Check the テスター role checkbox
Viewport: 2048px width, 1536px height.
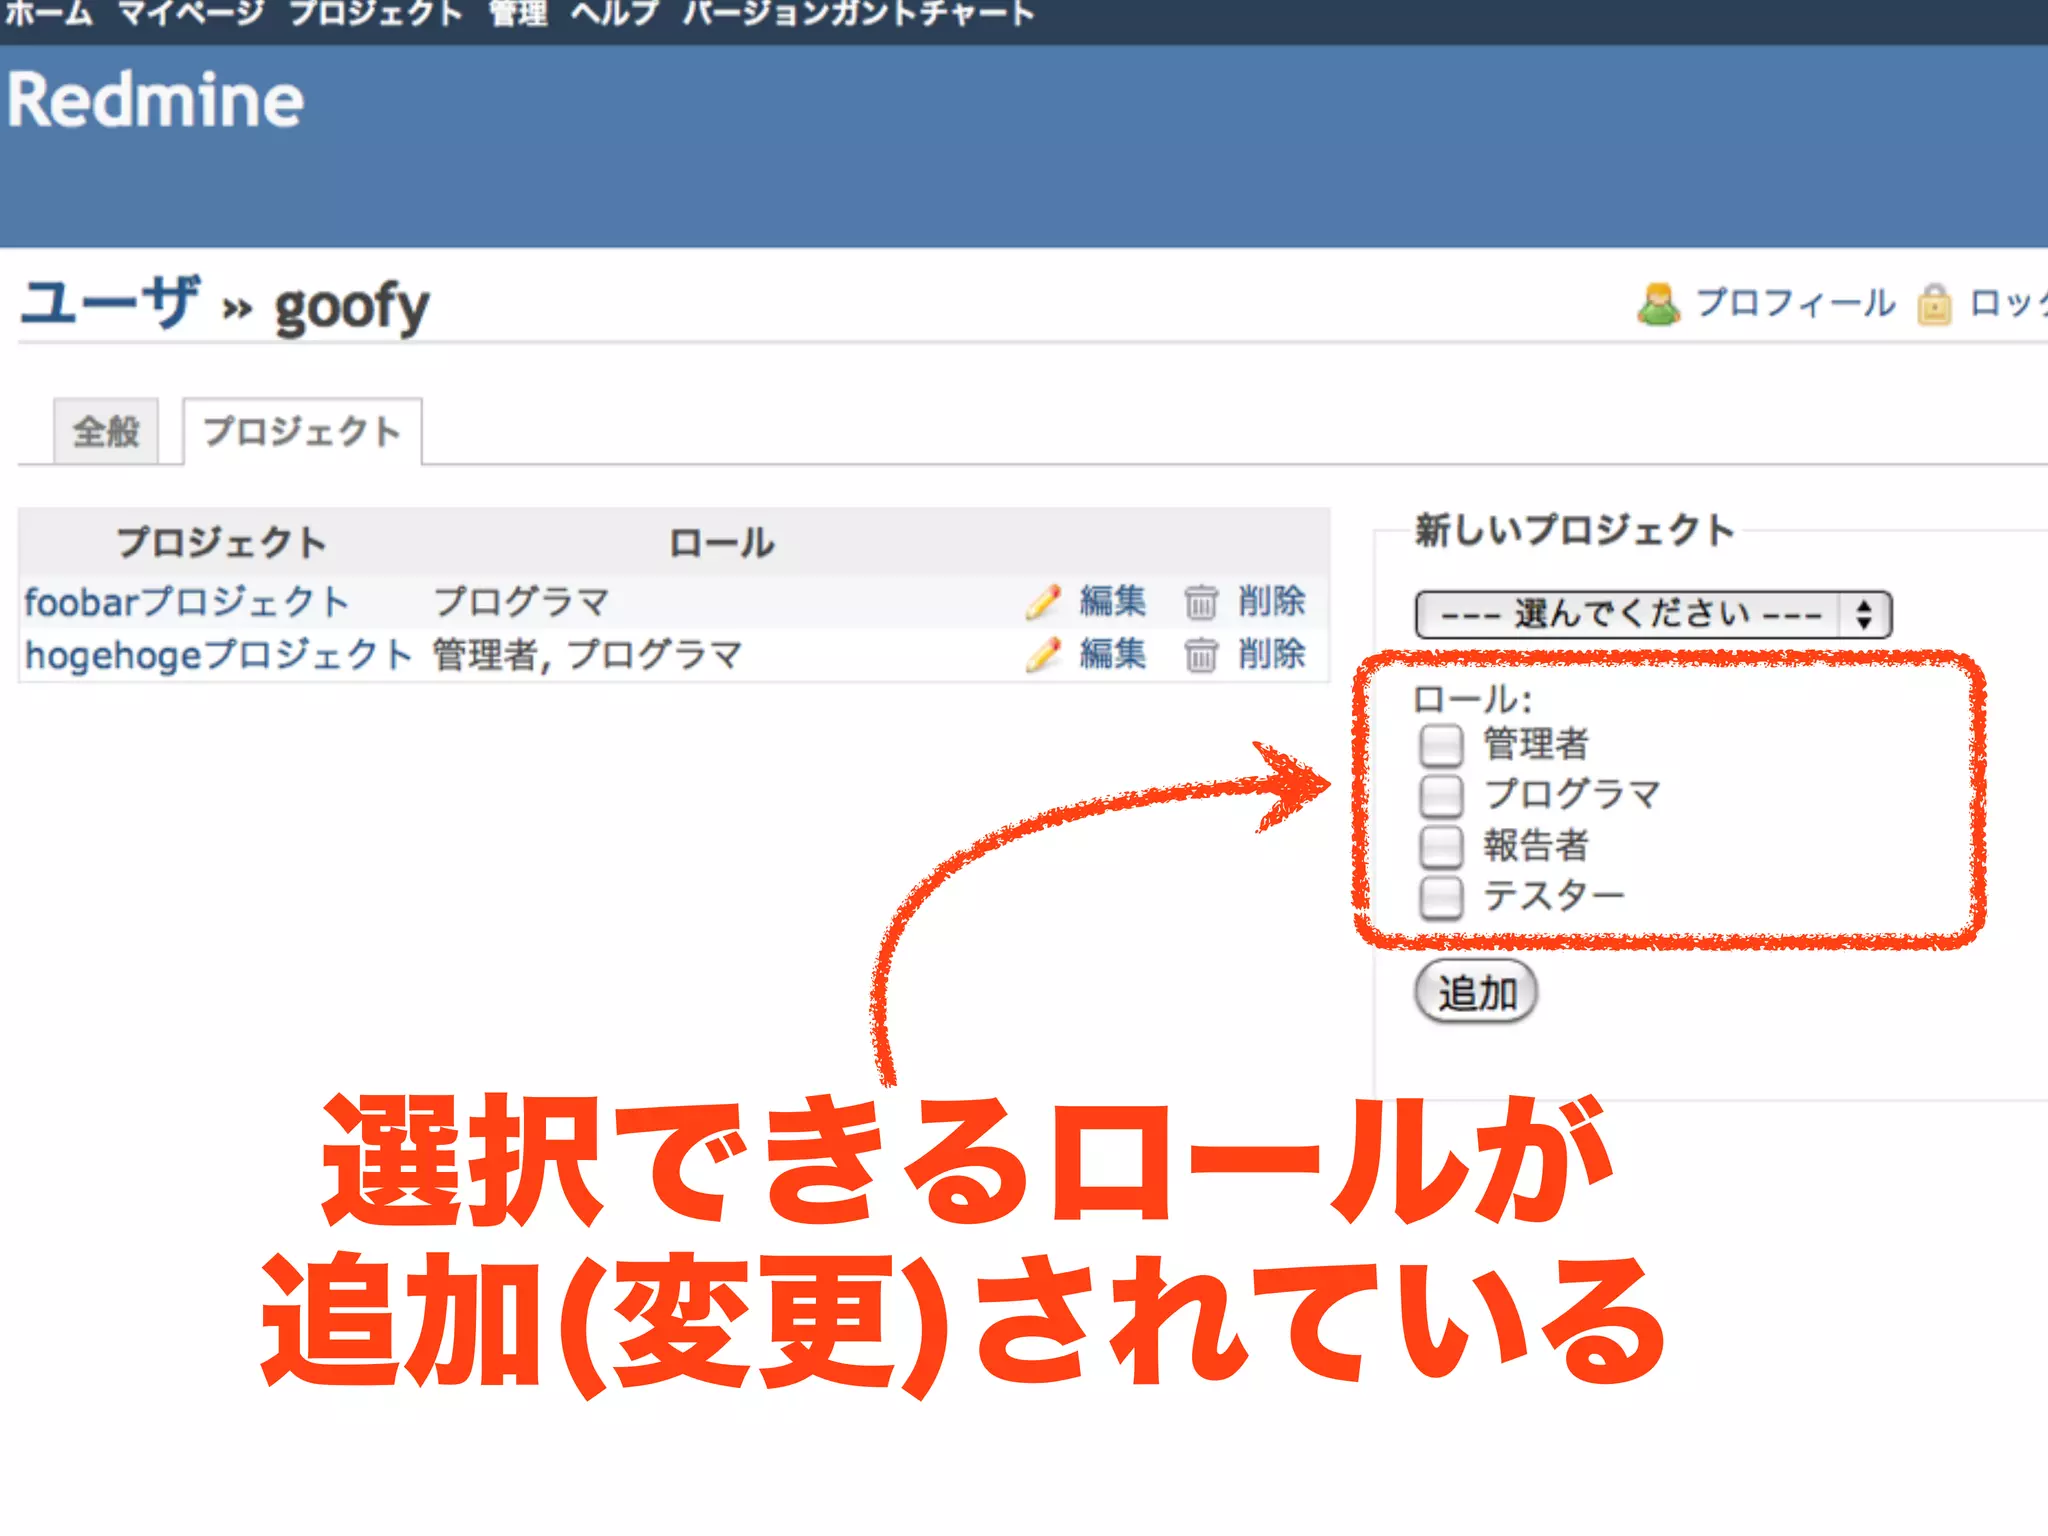pos(1441,898)
